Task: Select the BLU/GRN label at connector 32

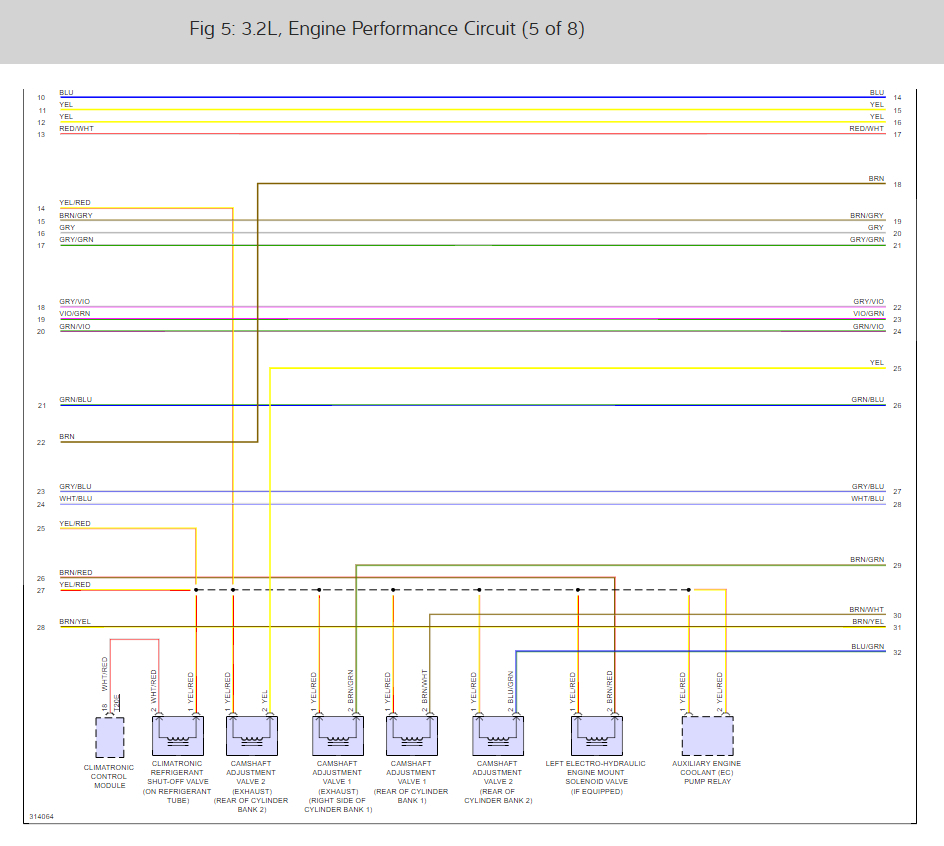Action: [868, 646]
